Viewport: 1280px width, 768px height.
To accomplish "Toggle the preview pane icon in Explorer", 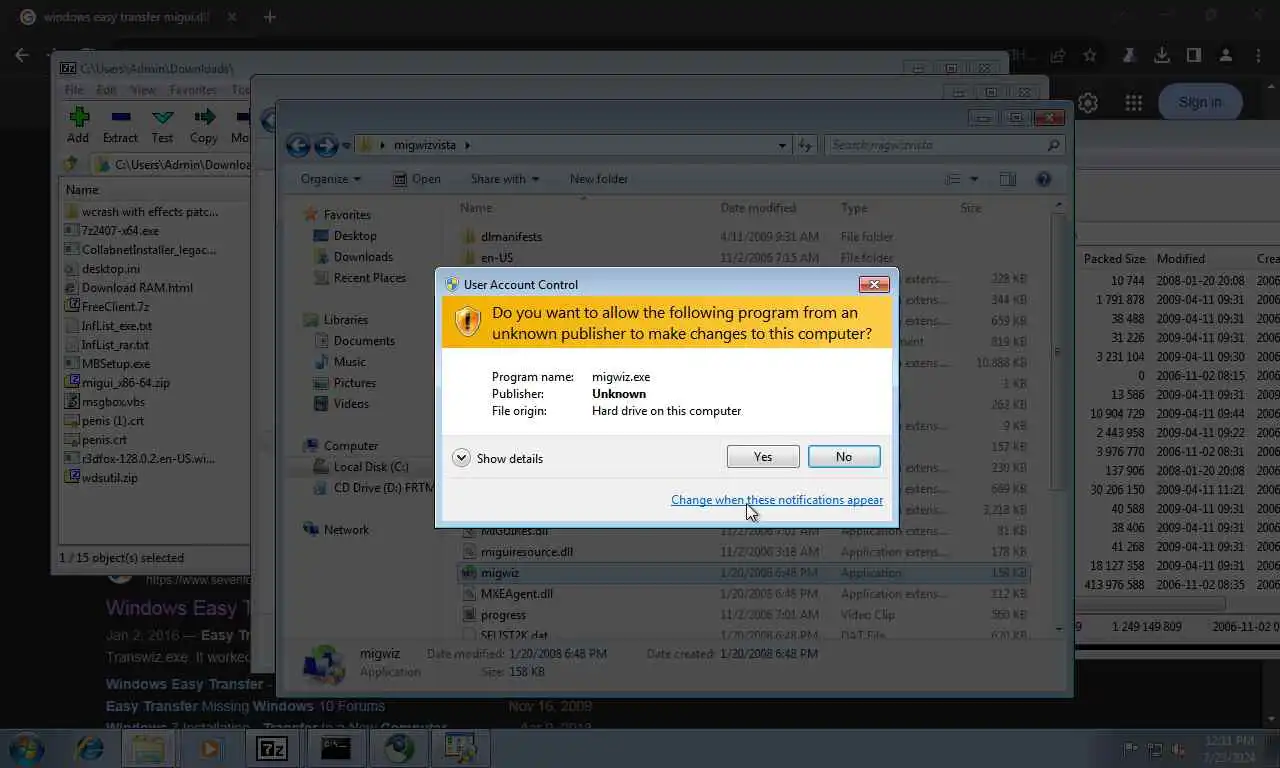I will (x=1008, y=179).
